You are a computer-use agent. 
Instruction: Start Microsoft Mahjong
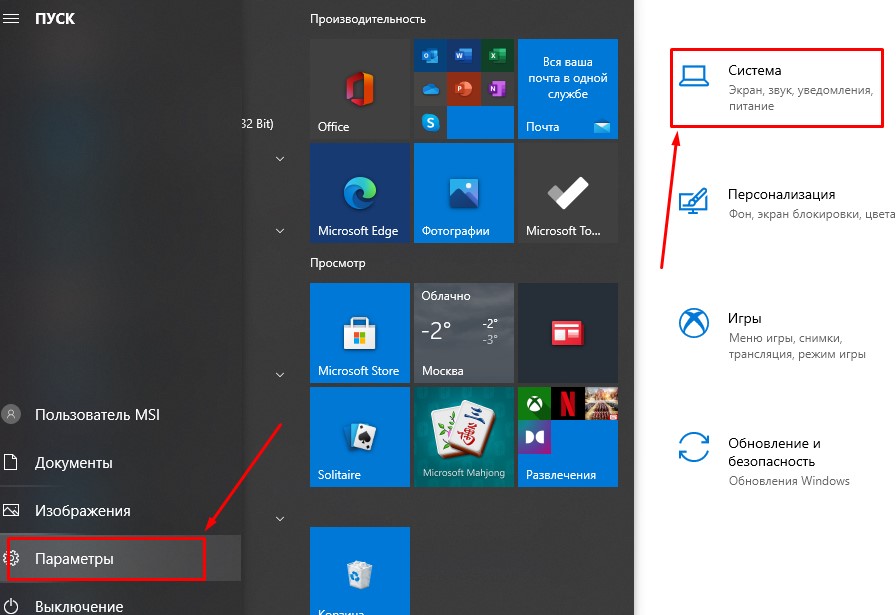(x=463, y=436)
